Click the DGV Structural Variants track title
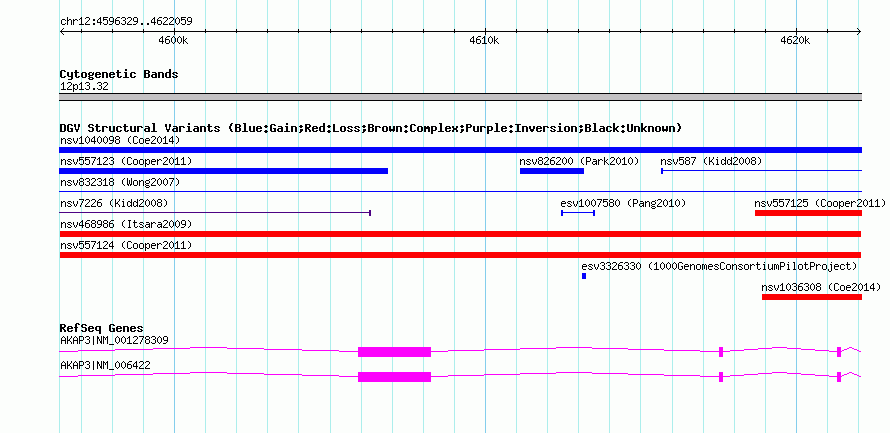Screen dimensions: 890x433 point(371,128)
